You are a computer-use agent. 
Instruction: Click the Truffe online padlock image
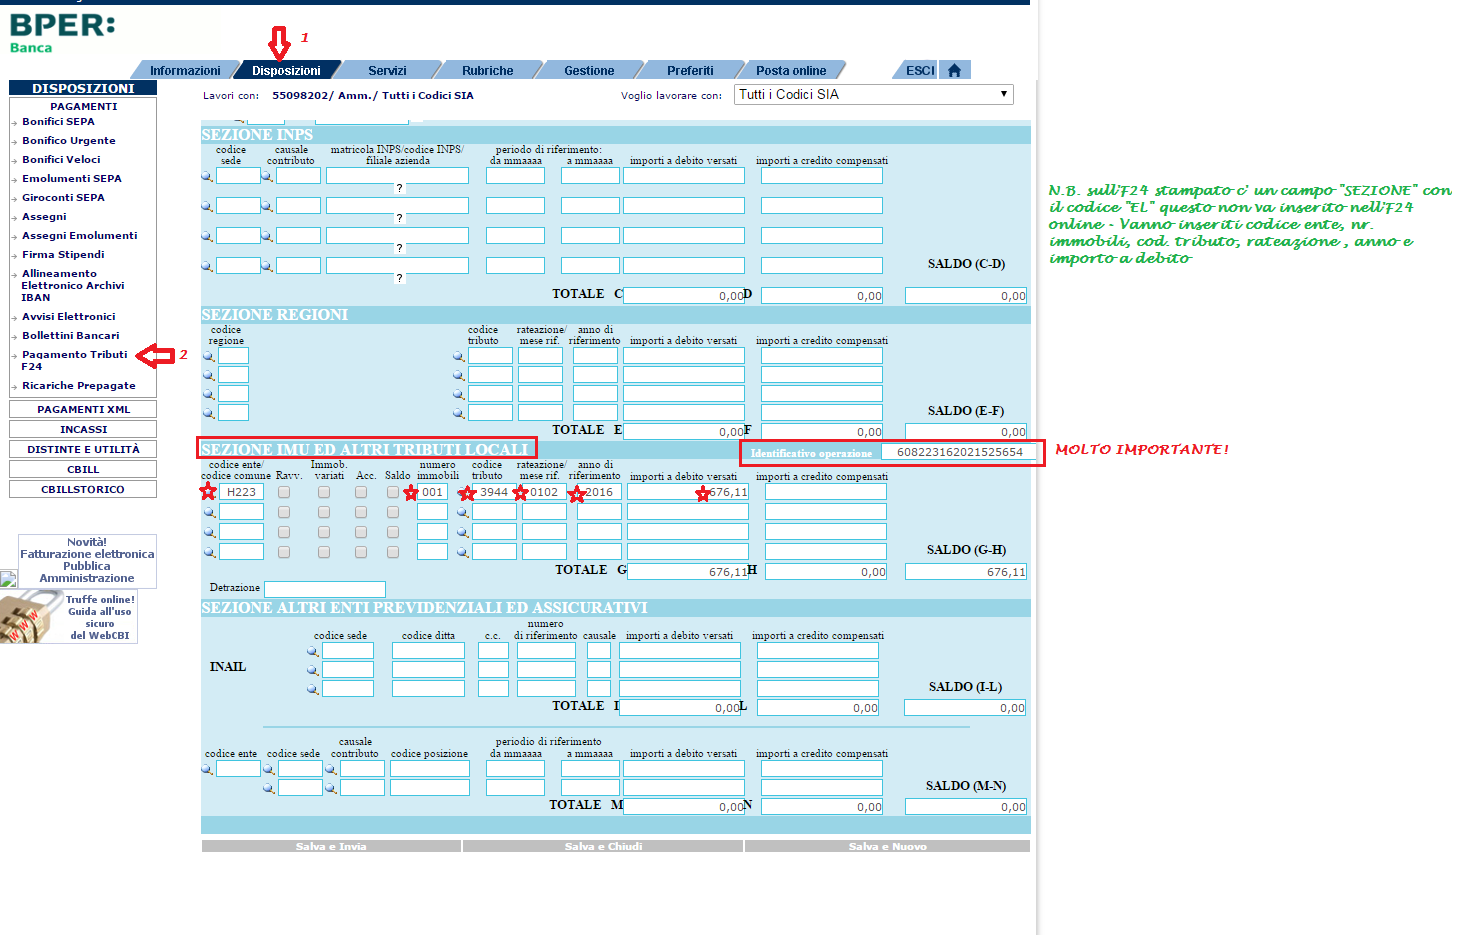click(x=30, y=616)
